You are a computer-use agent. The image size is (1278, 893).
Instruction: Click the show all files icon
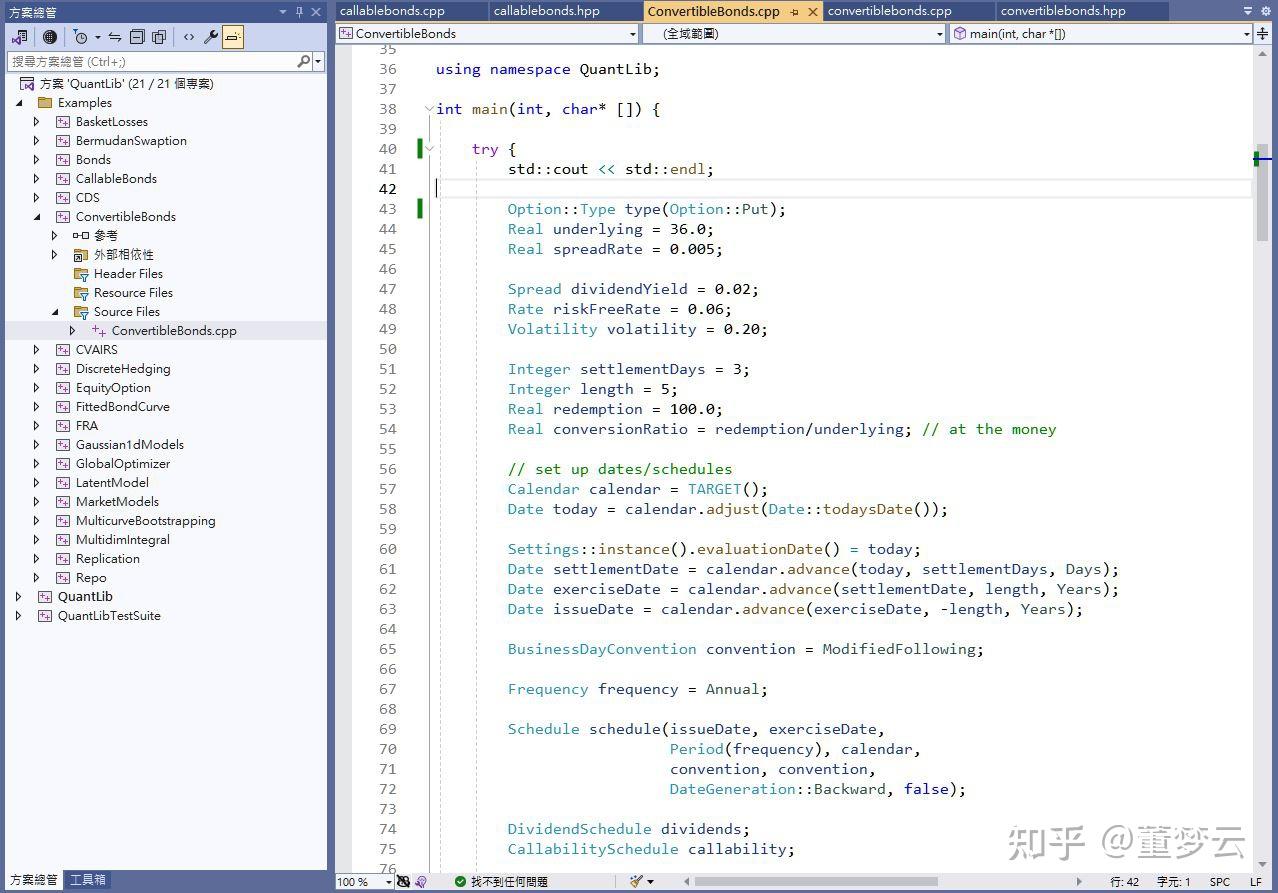pos(159,37)
